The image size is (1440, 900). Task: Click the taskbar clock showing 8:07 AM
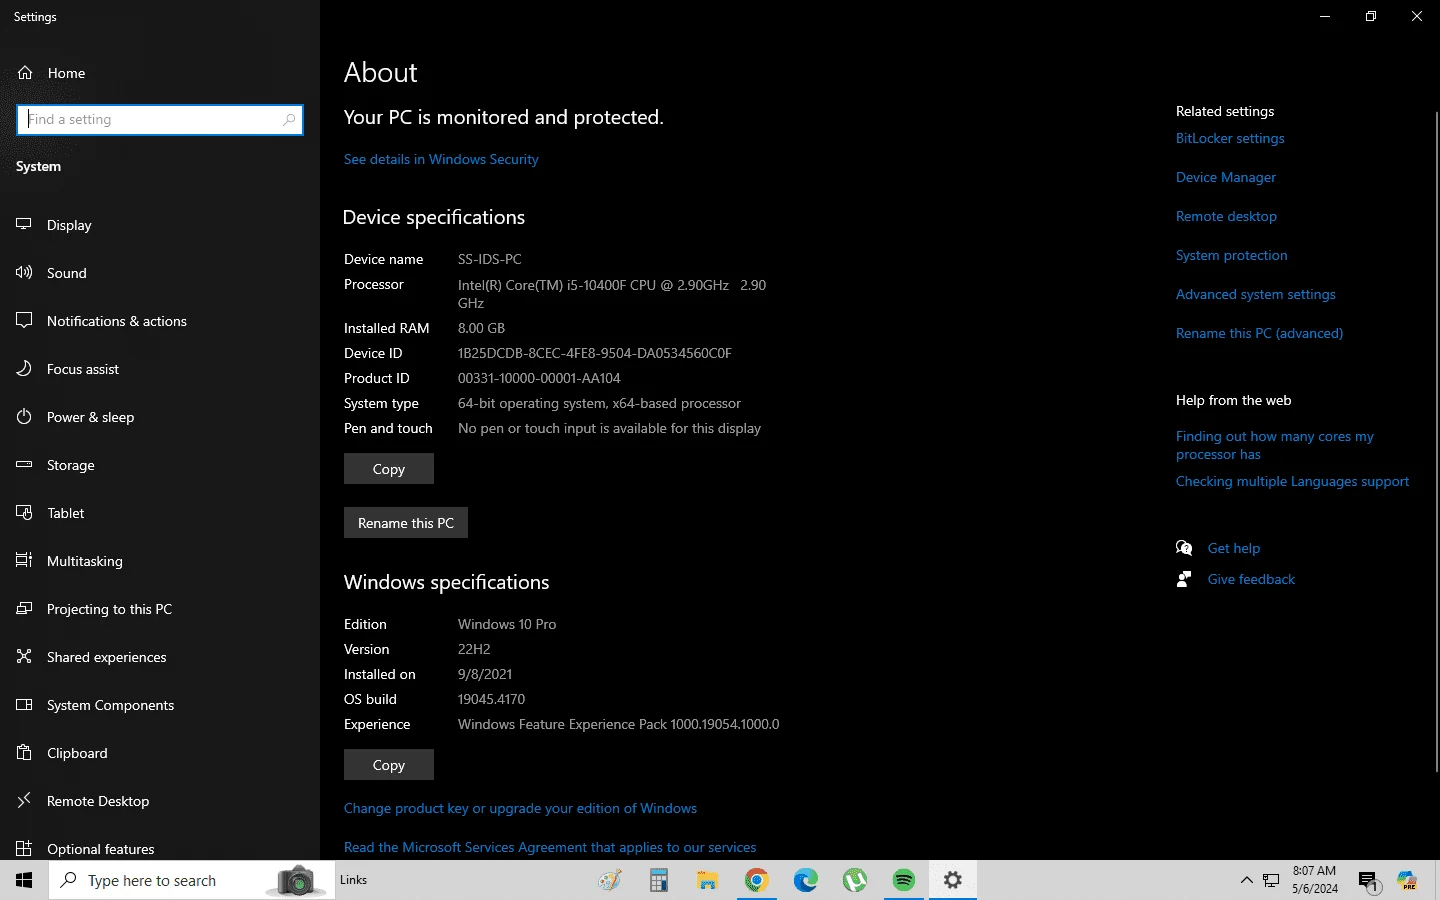tap(1314, 880)
